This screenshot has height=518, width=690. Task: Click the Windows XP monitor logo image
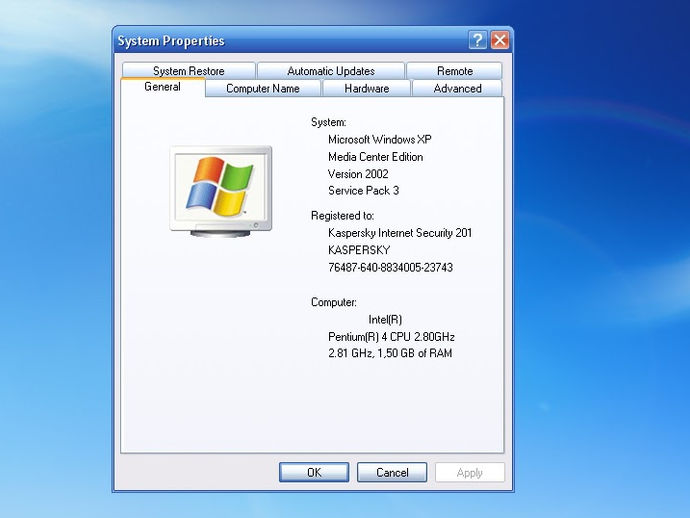pos(221,191)
